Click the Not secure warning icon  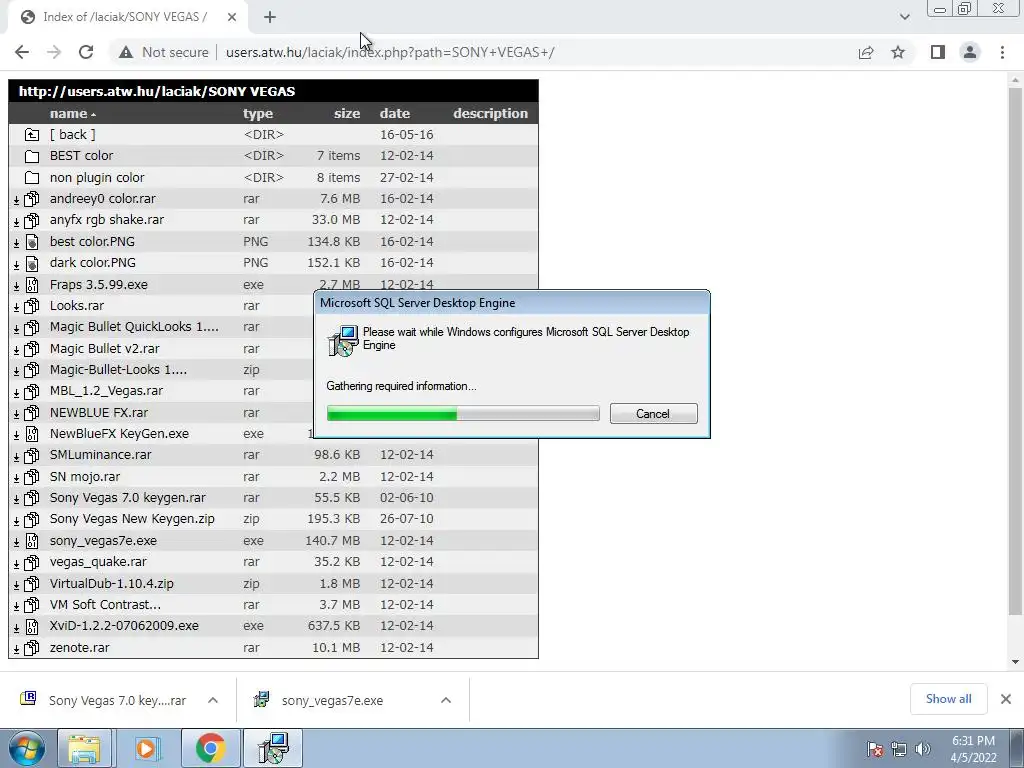click(x=125, y=52)
